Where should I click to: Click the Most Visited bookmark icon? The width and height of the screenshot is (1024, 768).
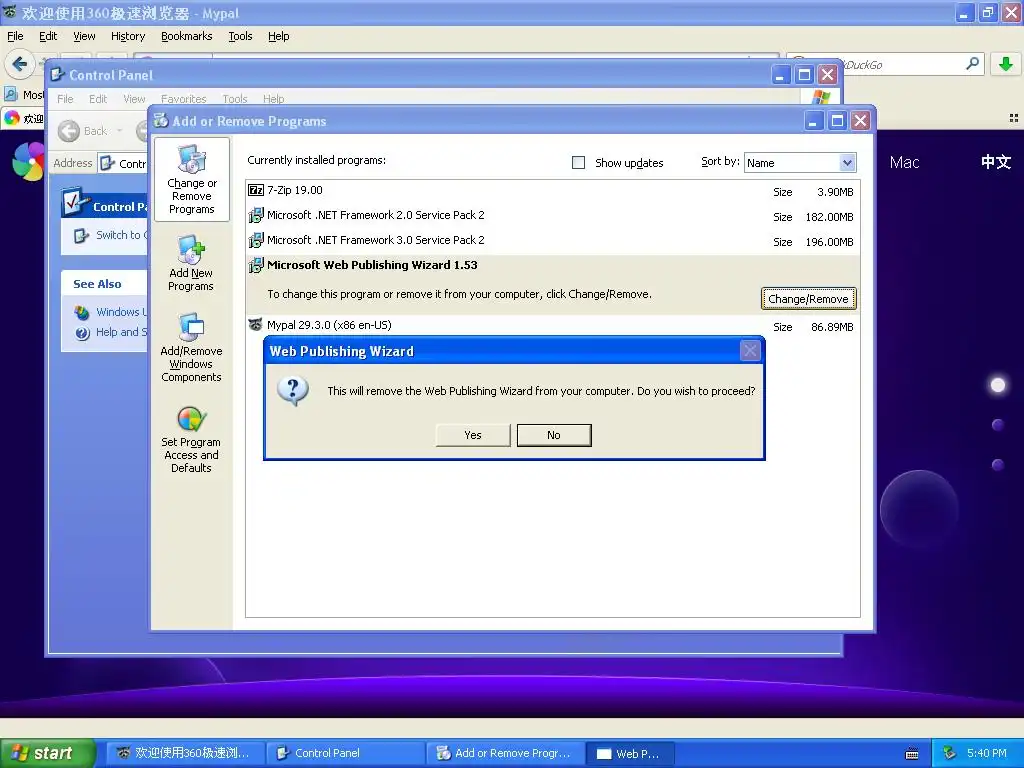click(10, 94)
